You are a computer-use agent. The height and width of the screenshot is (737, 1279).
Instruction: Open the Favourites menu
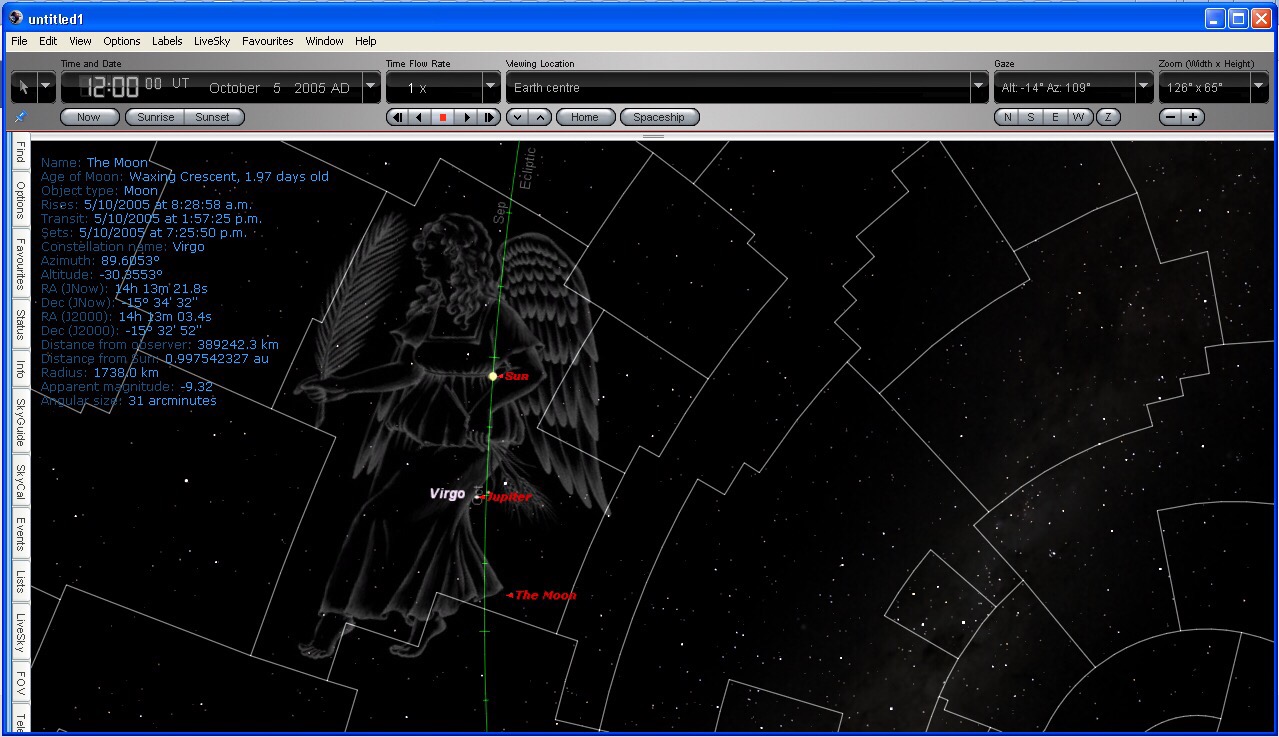click(268, 41)
